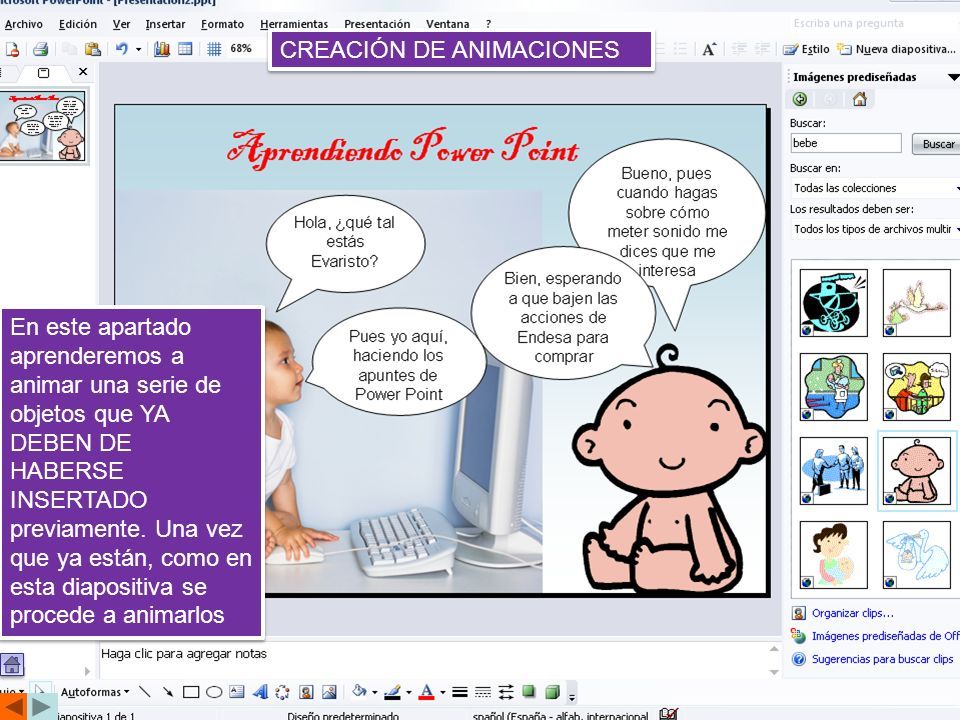
Task: Open Imágenes prediseñadas de Office link
Action: (885, 636)
